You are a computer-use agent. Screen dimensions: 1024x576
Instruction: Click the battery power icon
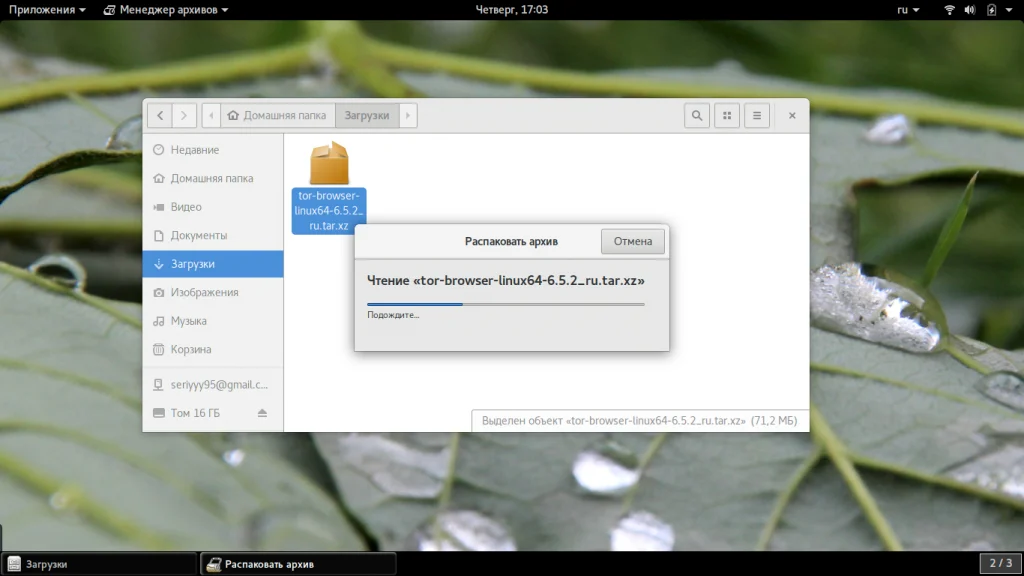[x=991, y=10]
